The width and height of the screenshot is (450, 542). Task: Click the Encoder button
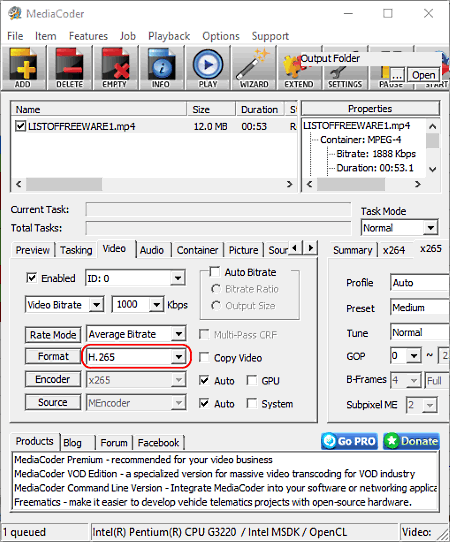click(53, 380)
